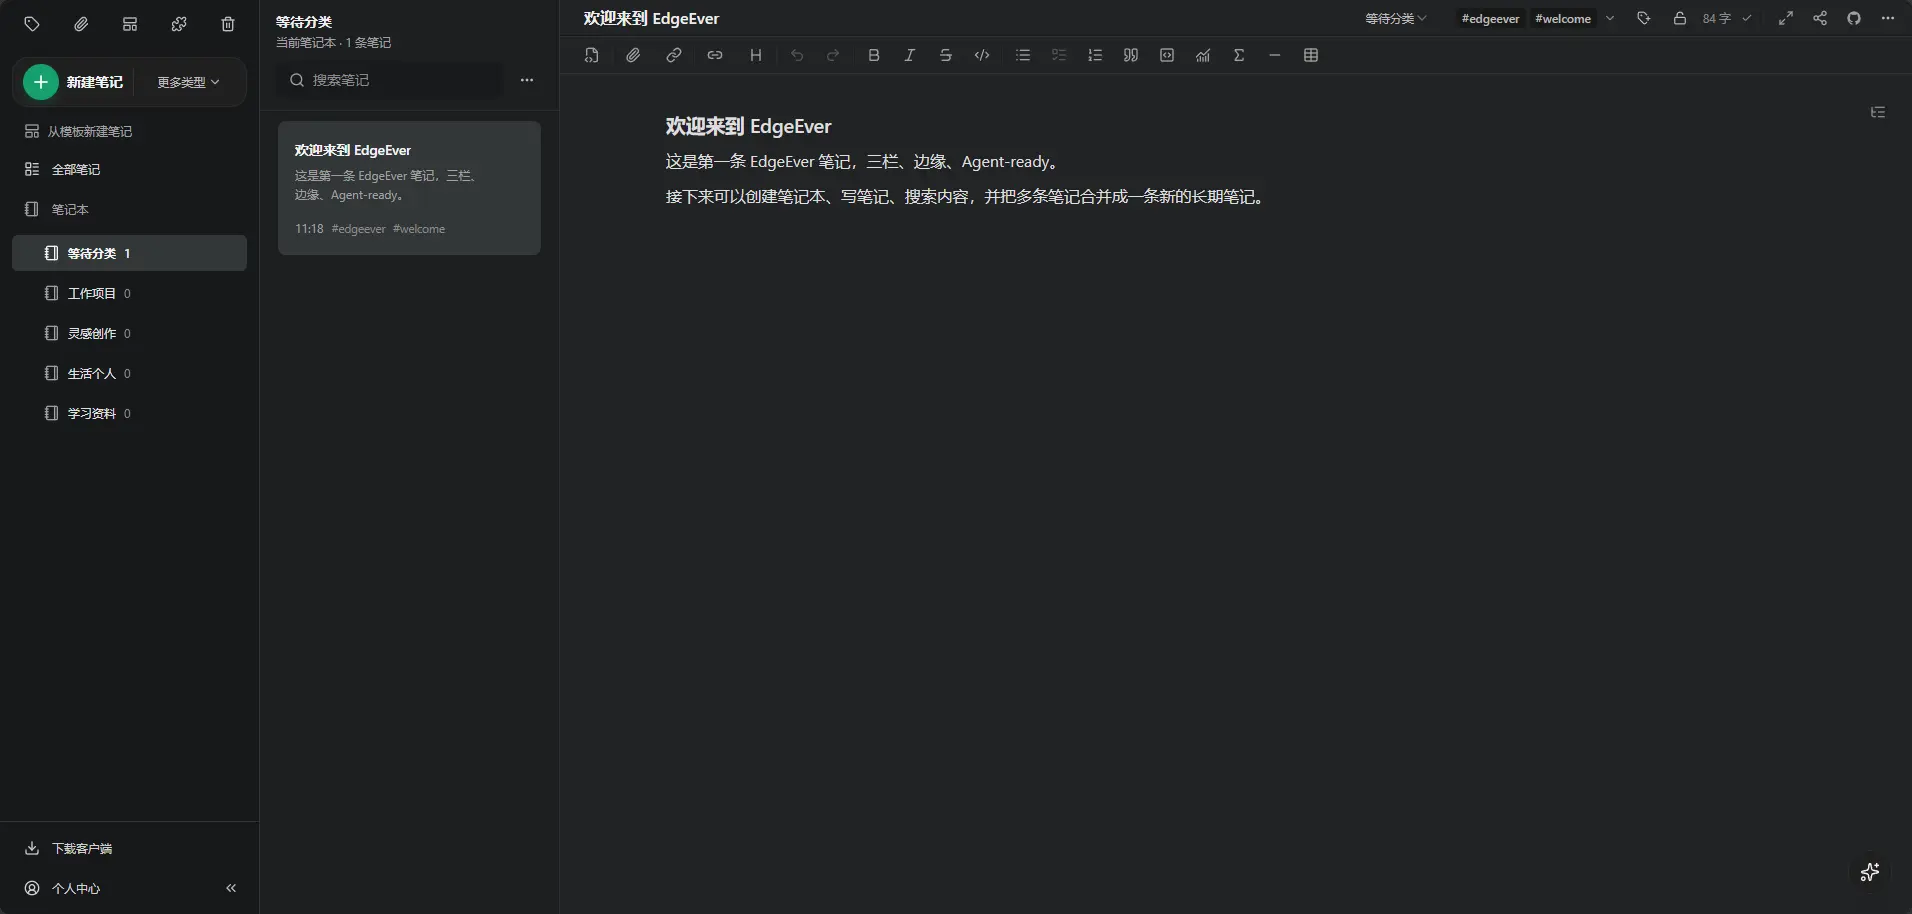Viewport: 1912px width, 914px height.
Task: Toggle fullscreen editor mode
Action: 1786,18
